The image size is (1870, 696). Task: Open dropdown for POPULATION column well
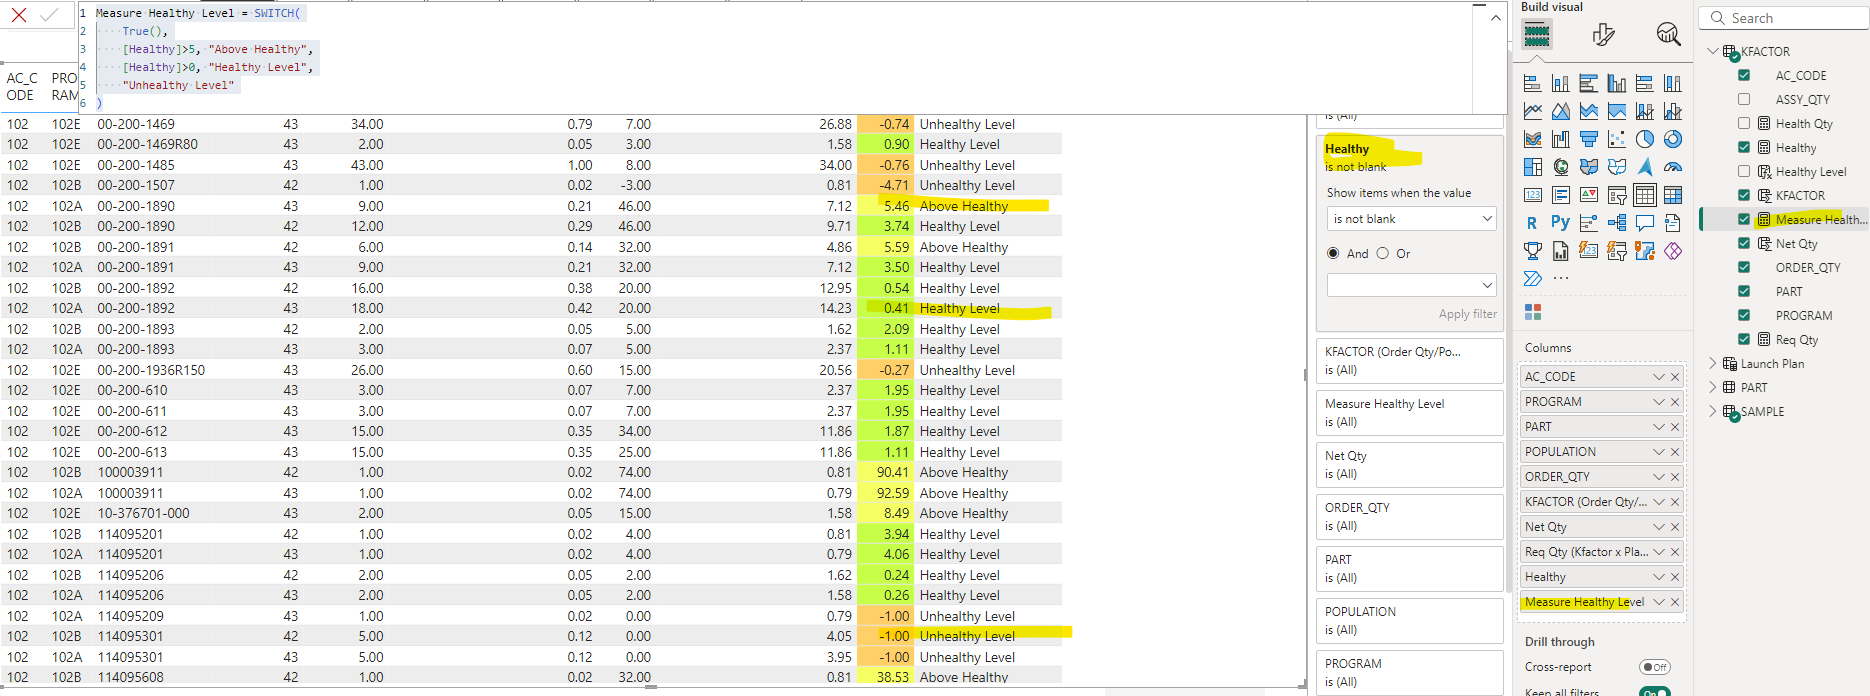(1659, 452)
